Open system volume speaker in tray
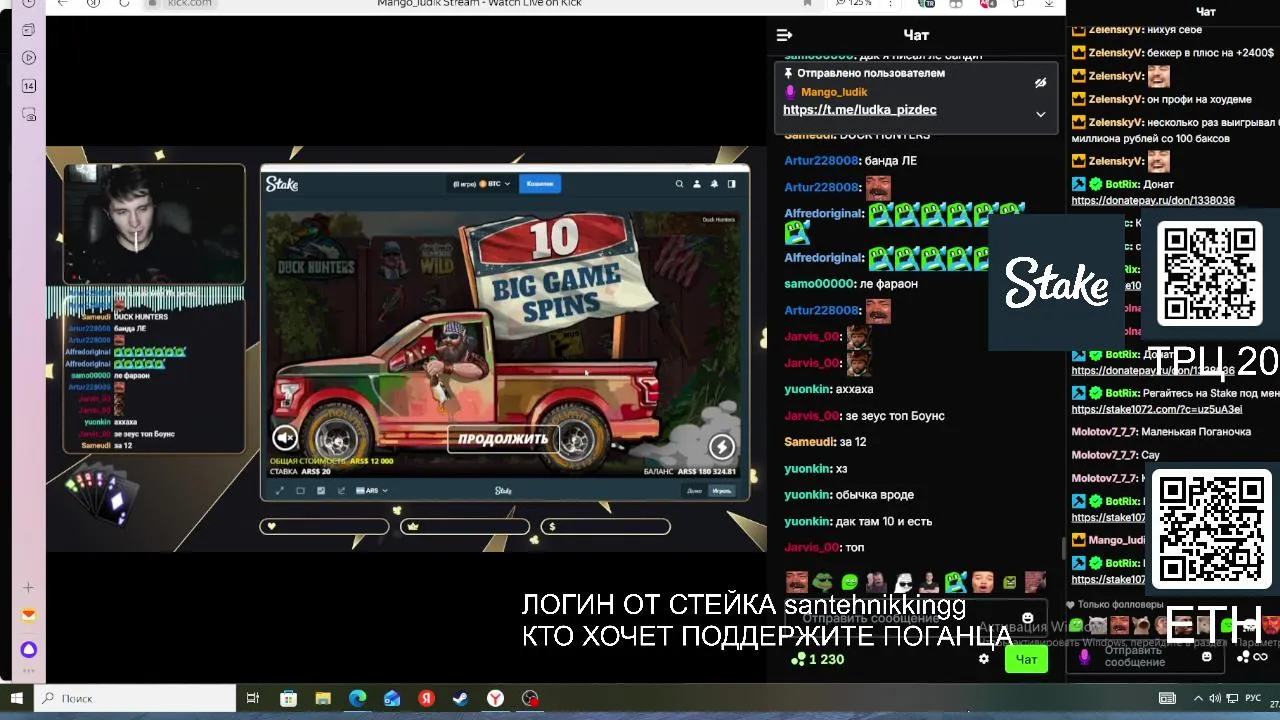The image size is (1280, 720). click(x=1215, y=698)
